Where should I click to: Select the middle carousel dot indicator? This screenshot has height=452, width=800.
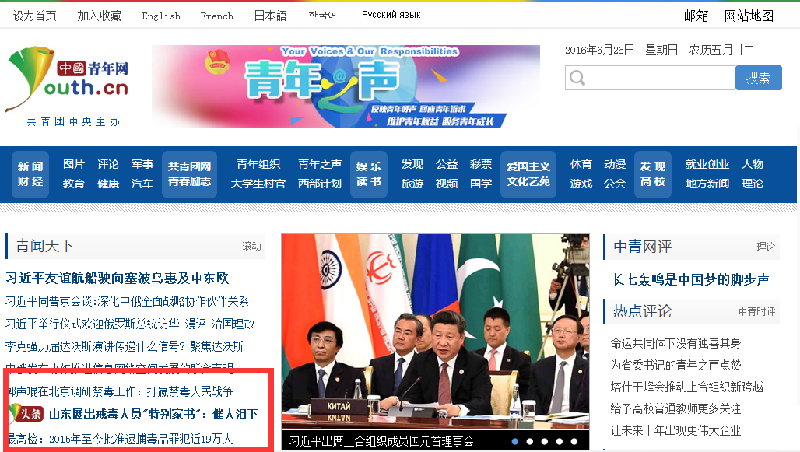pos(545,440)
